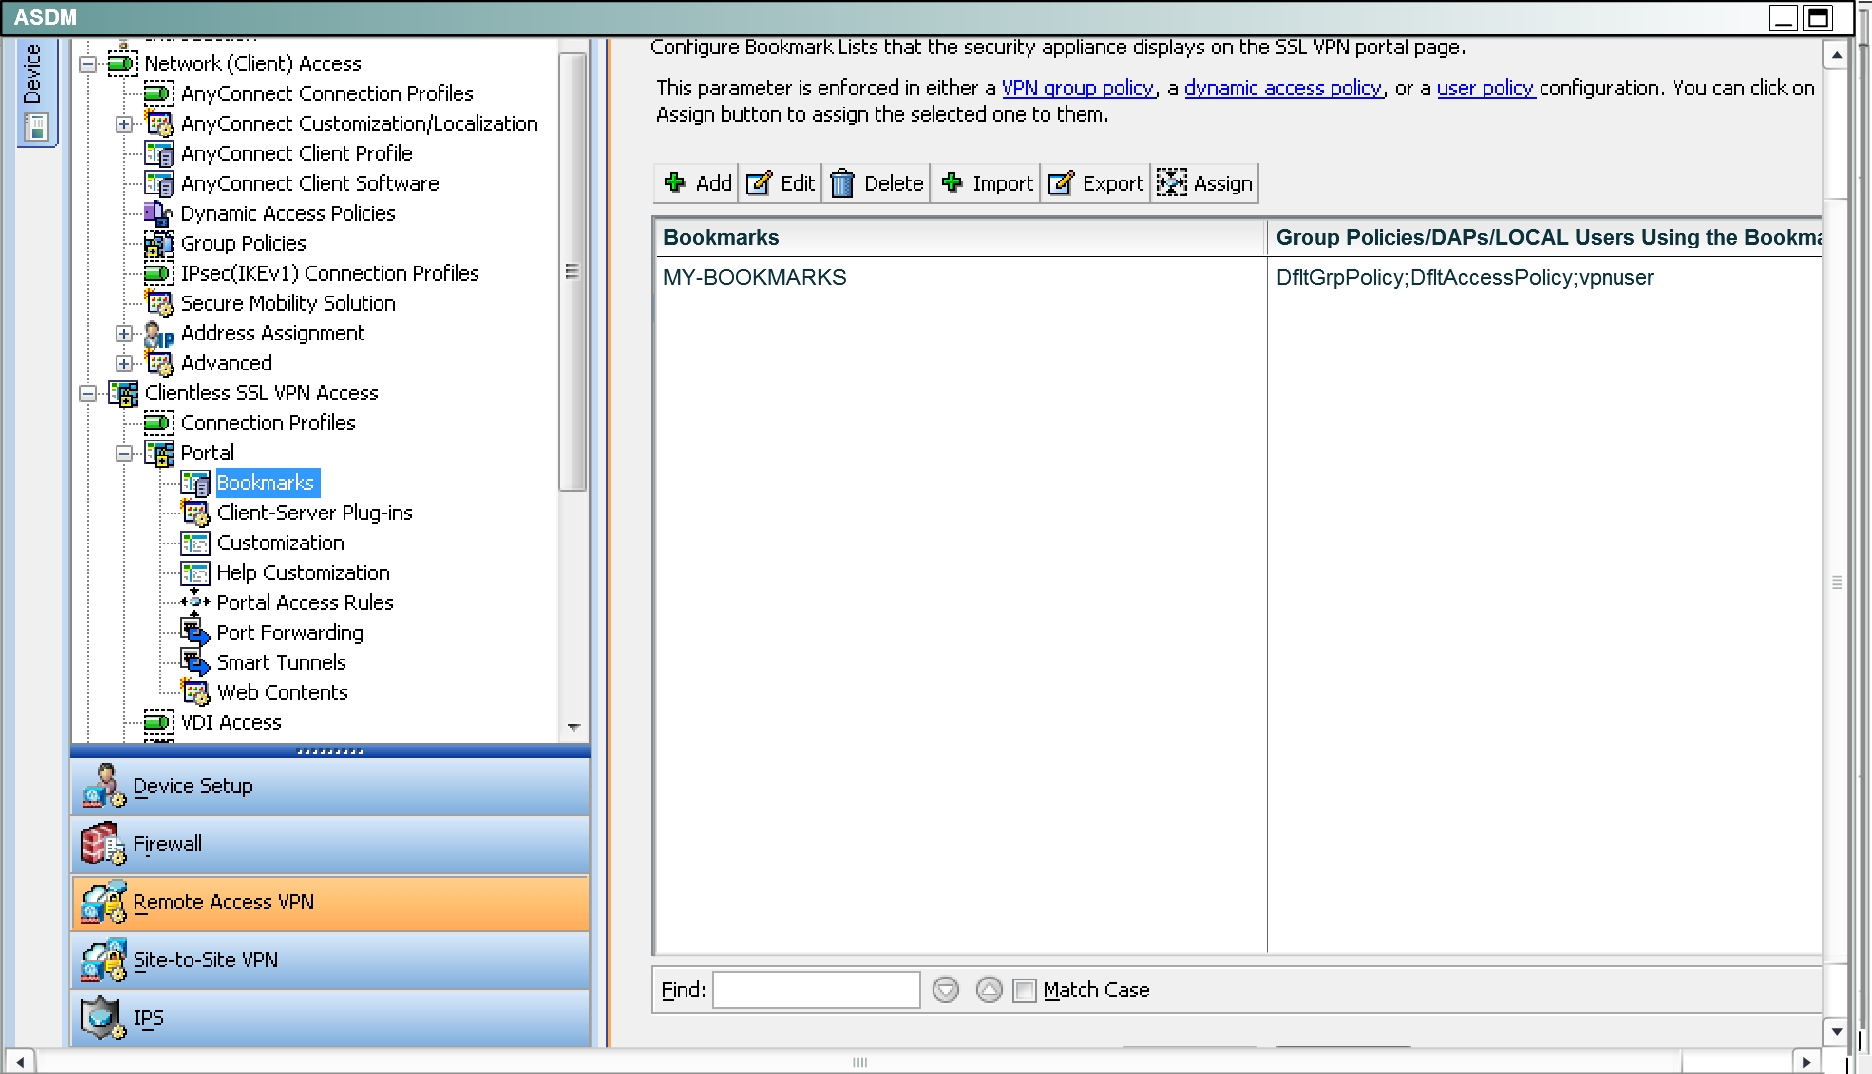Viewport: 1872px width, 1074px height.
Task: Open the VPN group policy link
Action: pos(1078,88)
